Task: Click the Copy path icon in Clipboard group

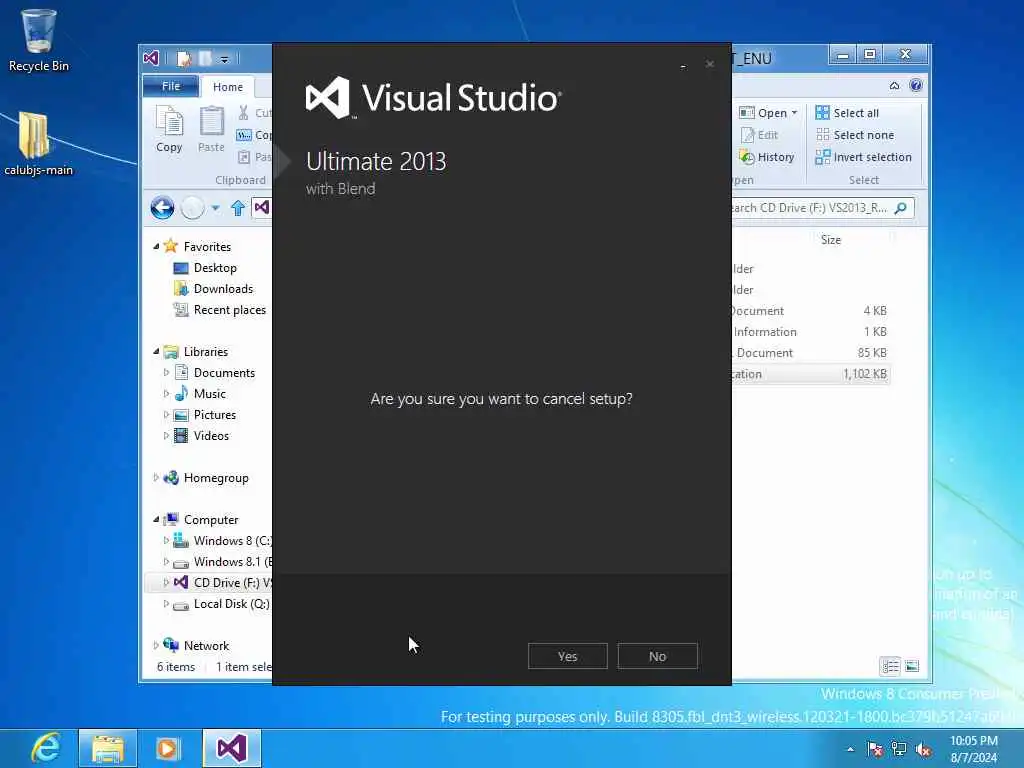Action: tap(244, 135)
